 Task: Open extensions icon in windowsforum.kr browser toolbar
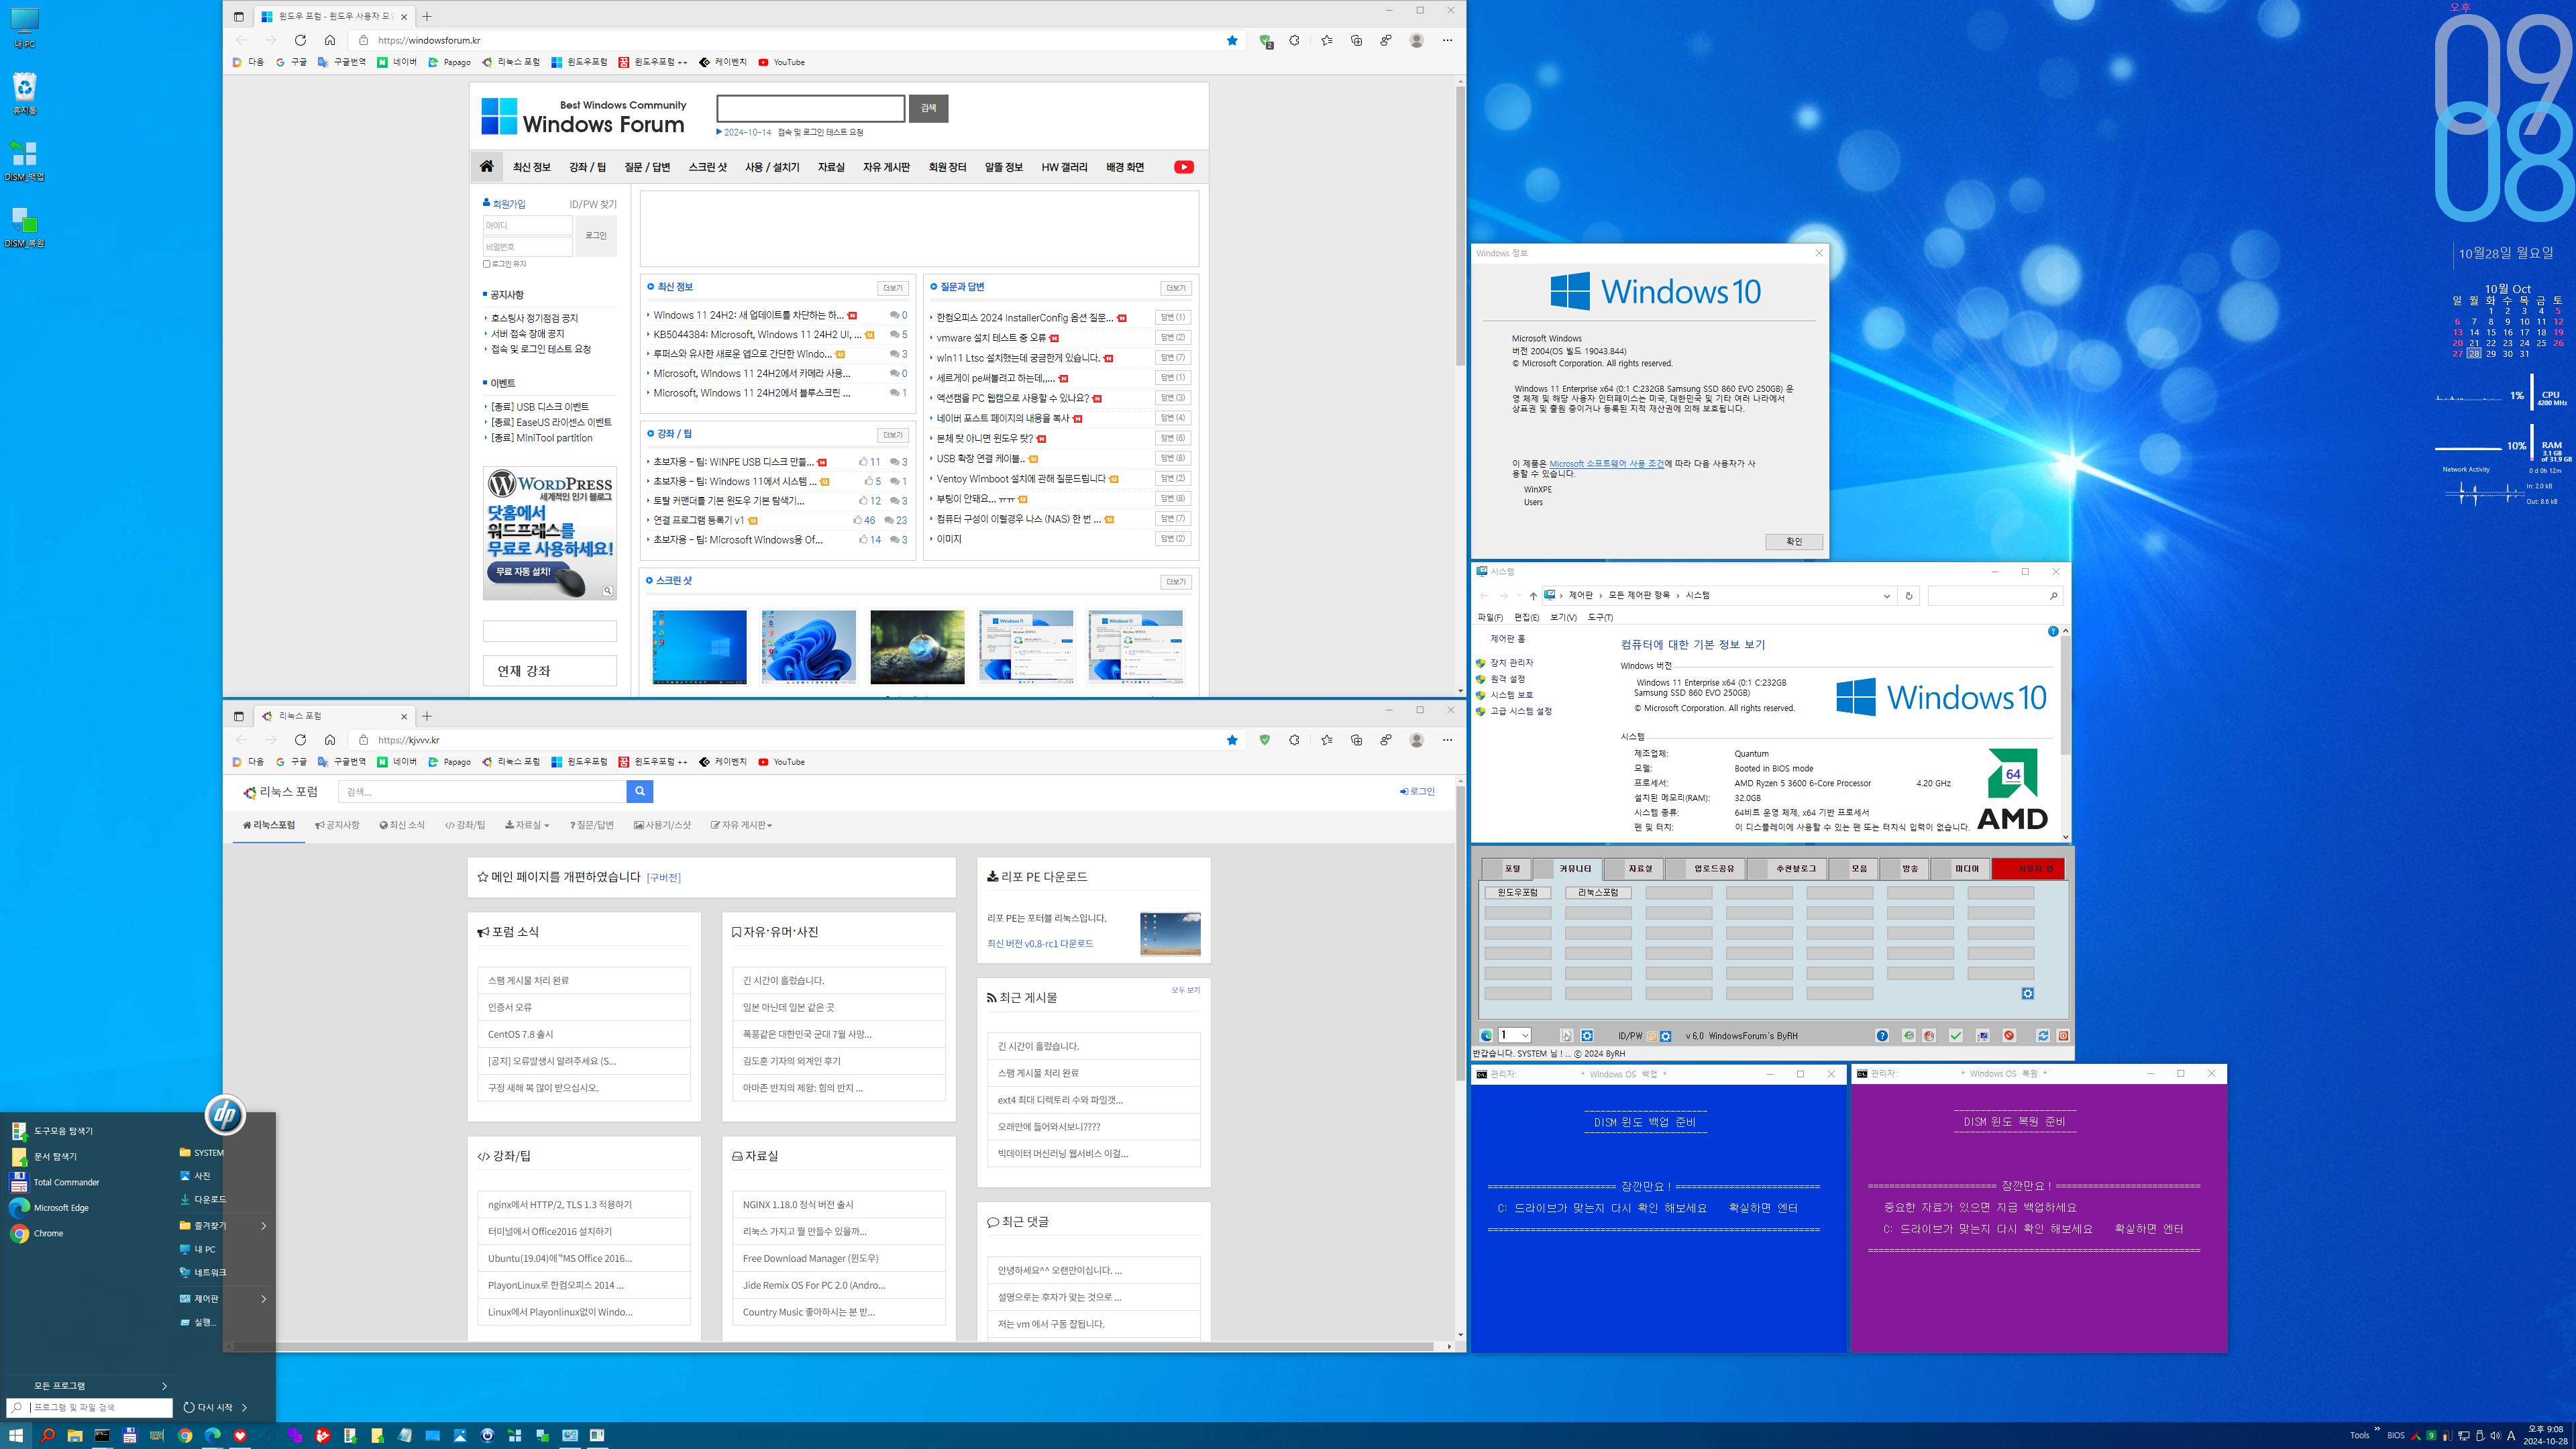(x=1294, y=40)
